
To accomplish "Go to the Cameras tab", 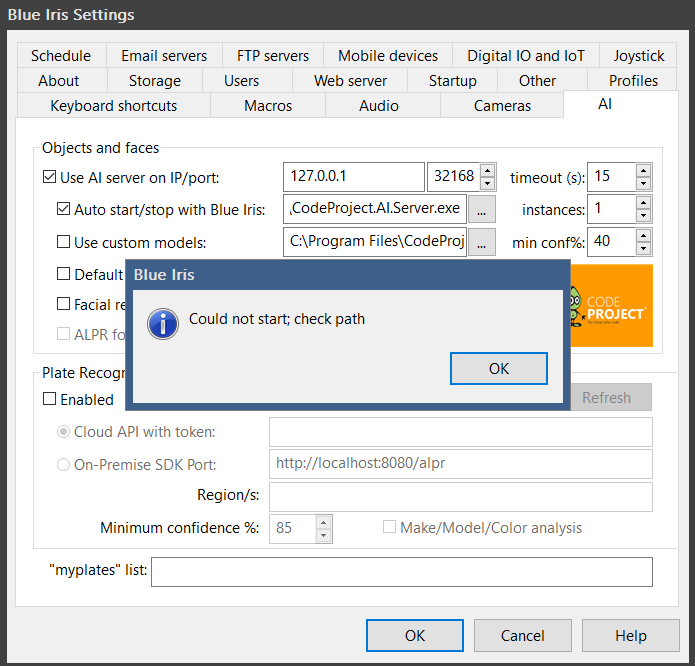I will [502, 105].
